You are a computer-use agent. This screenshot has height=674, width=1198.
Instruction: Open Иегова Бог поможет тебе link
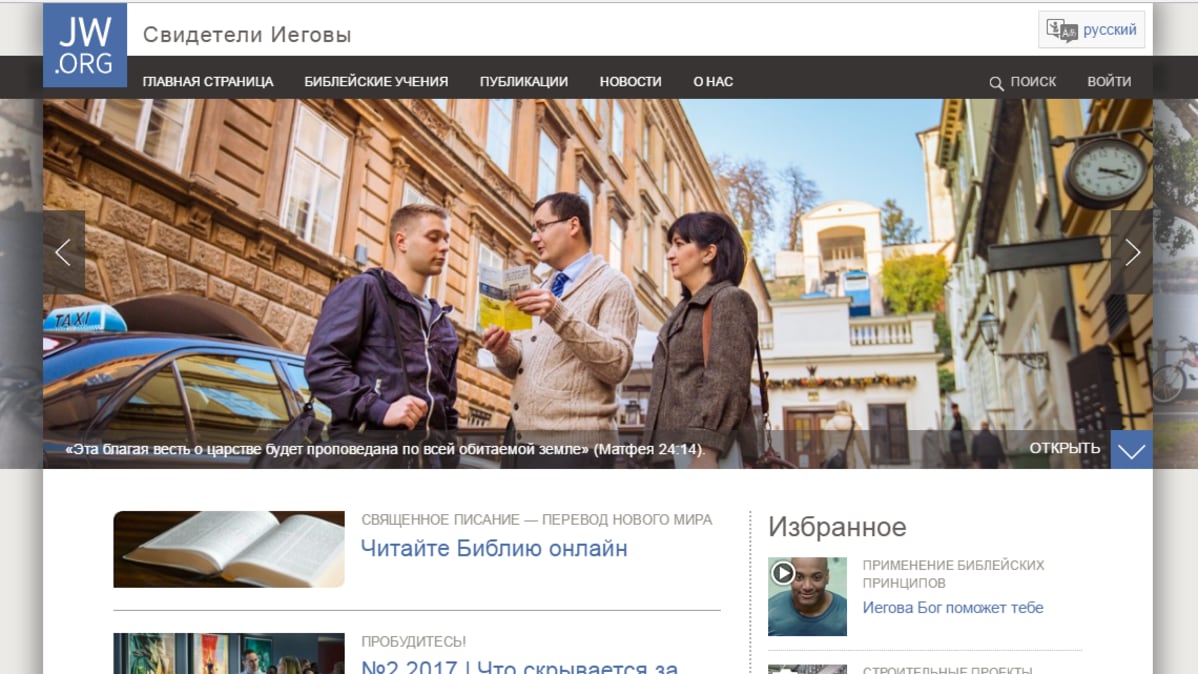[x=953, y=608]
